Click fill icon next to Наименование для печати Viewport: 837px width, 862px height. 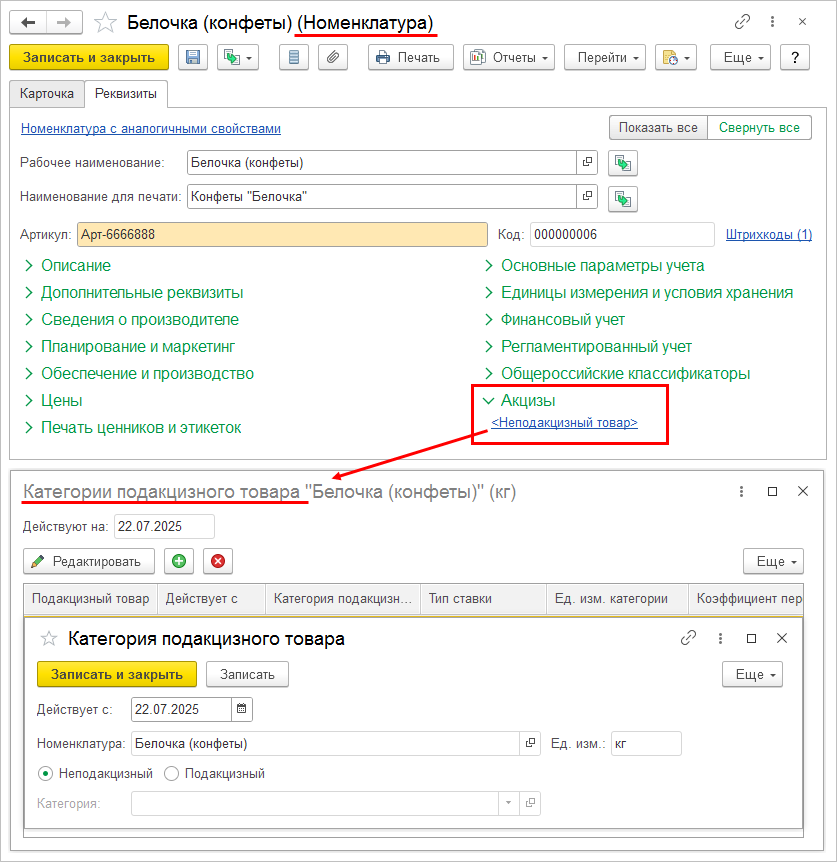coord(623,199)
